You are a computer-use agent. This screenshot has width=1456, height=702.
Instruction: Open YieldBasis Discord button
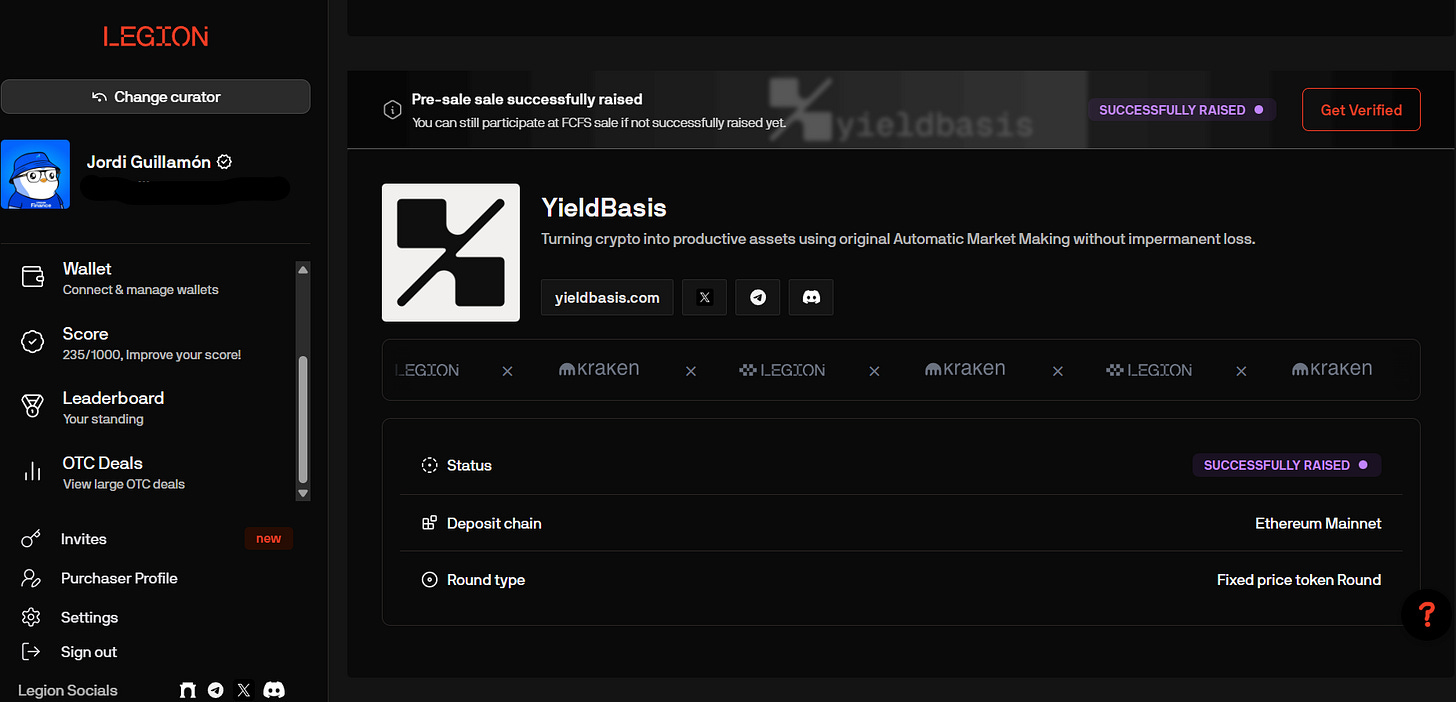[x=811, y=298]
